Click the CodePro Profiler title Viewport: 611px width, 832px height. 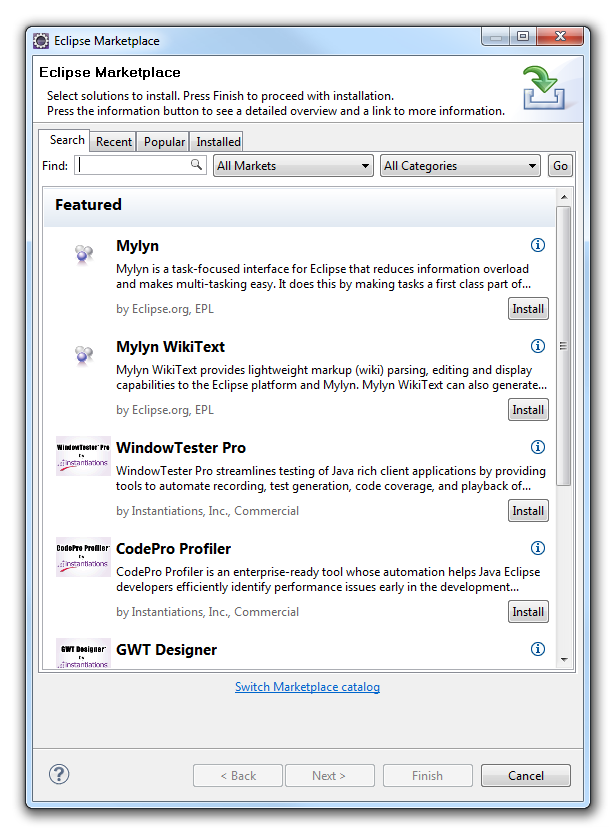[x=173, y=549]
